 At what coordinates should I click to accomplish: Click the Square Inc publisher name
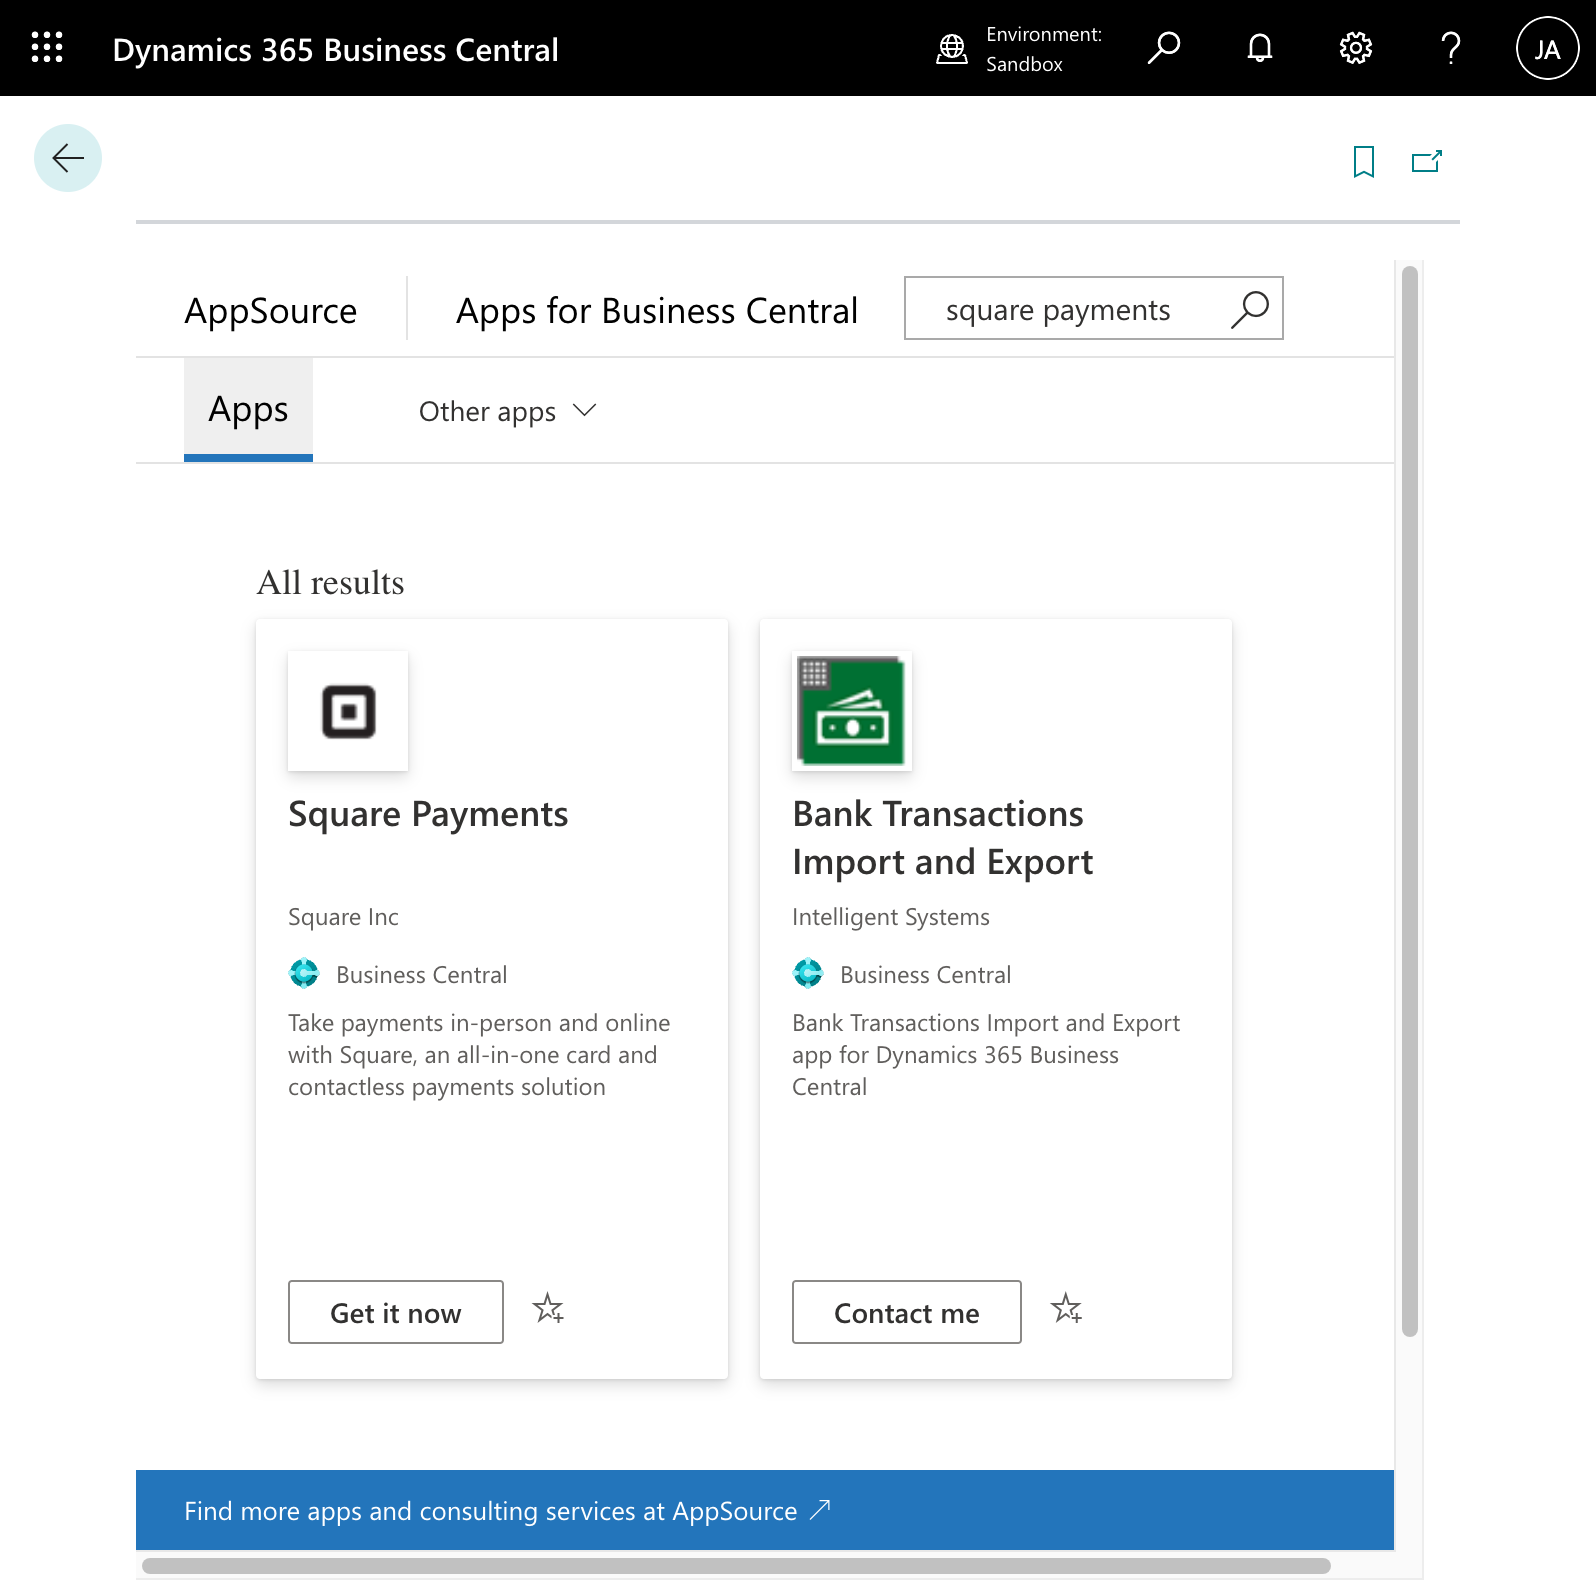coord(343,917)
